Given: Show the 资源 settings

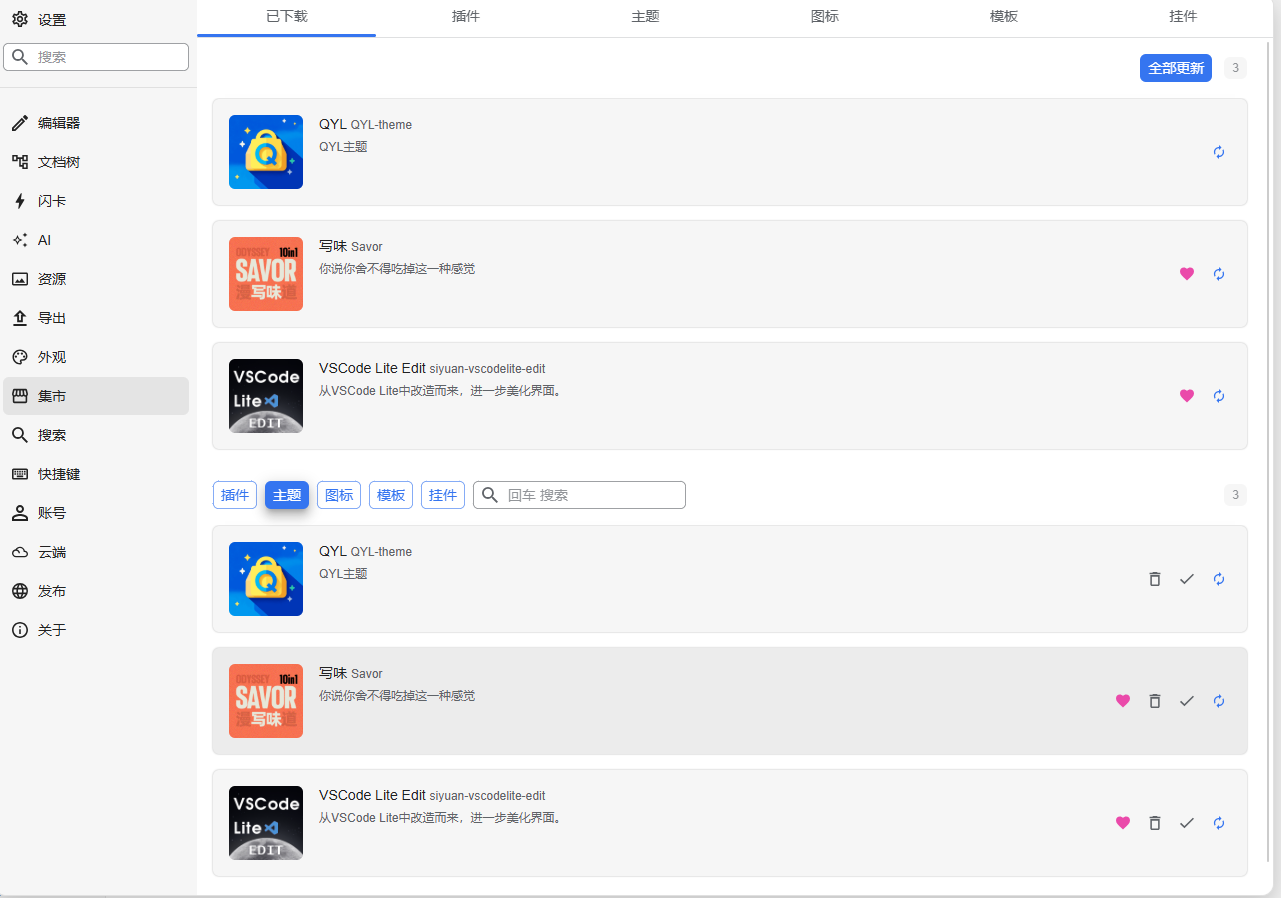Looking at the screenshot, I should pyautogui.click(x=96, y=279).
